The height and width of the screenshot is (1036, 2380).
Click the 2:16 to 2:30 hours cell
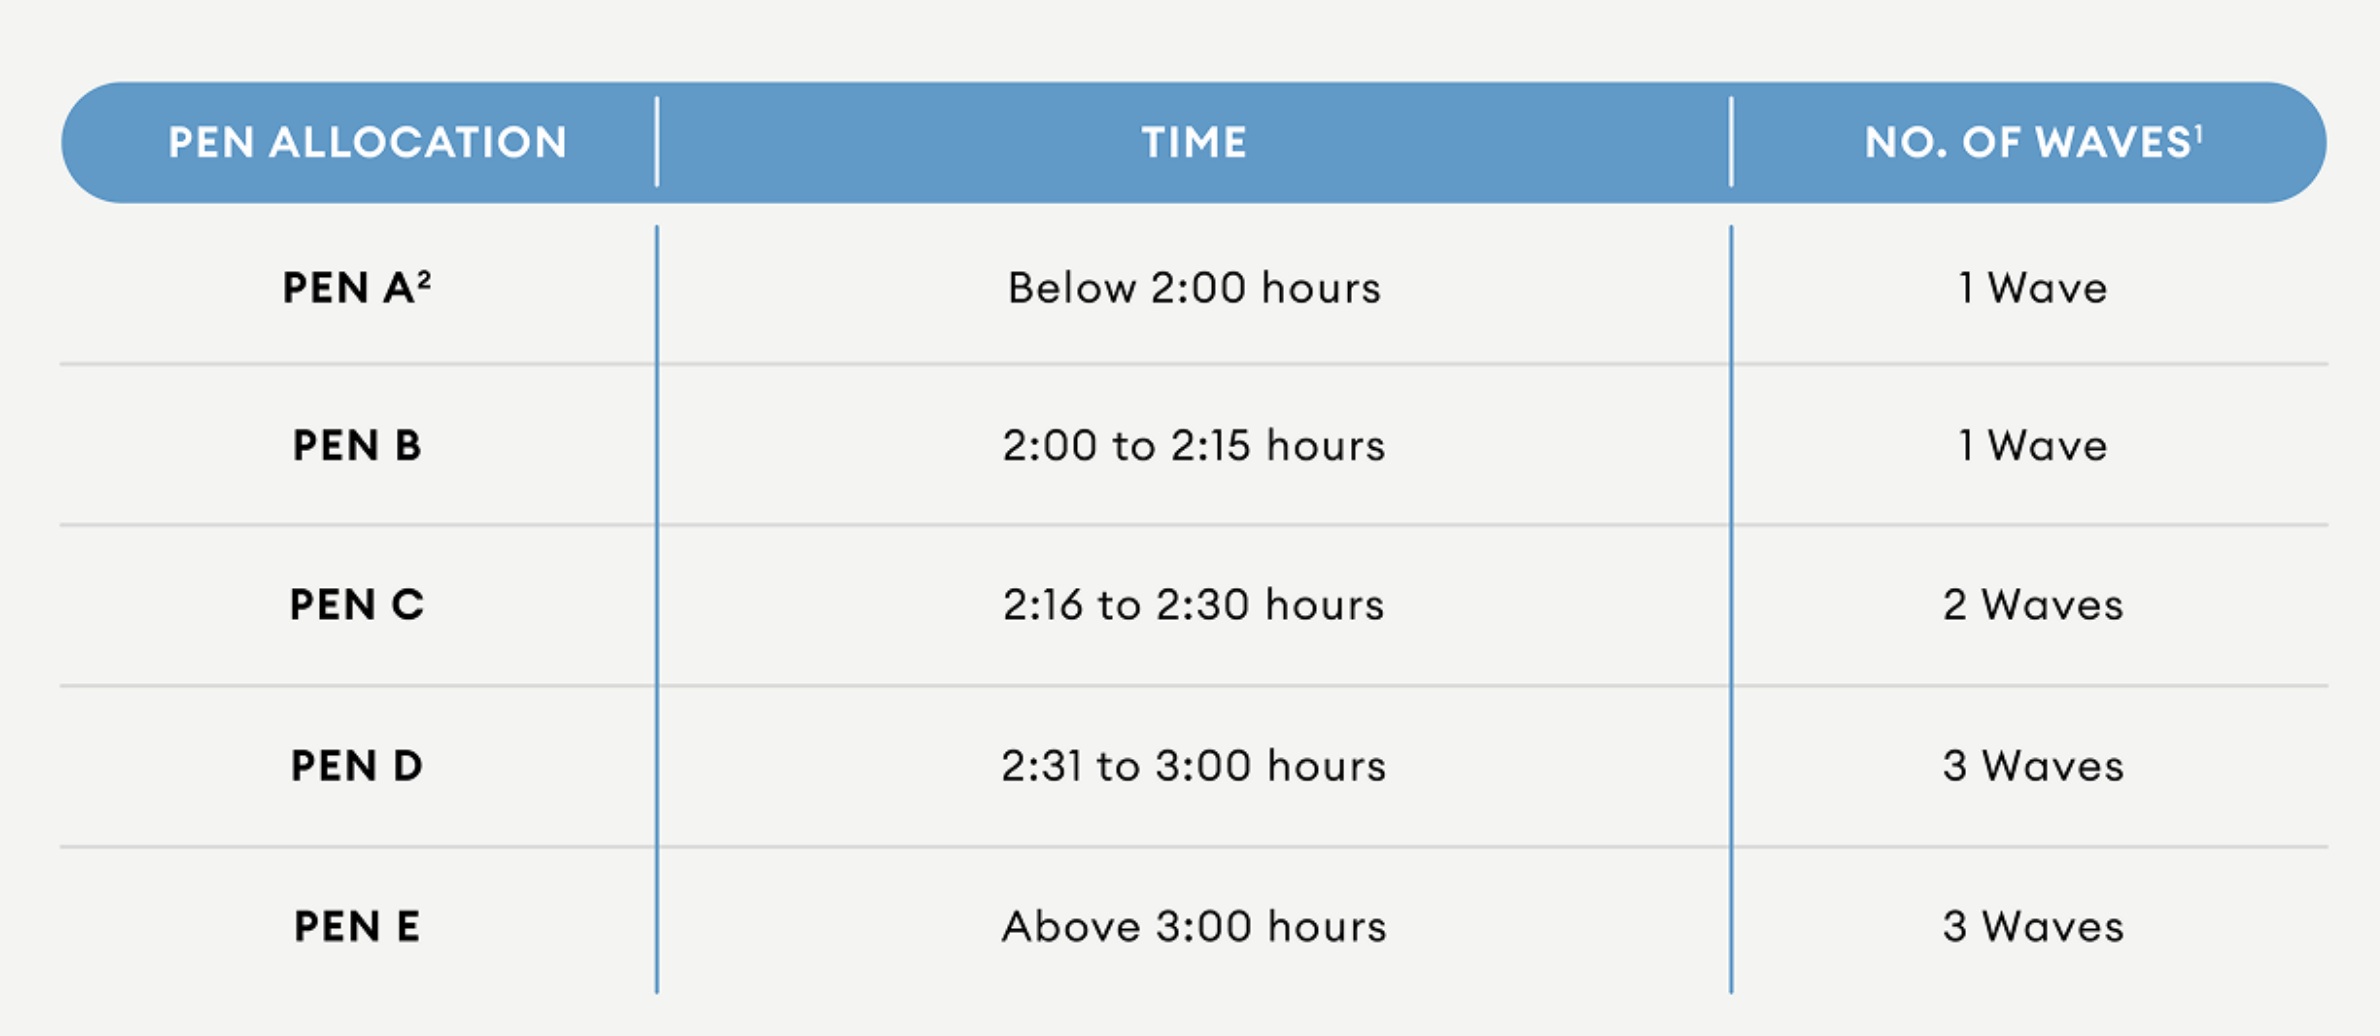pos(1194,605)
